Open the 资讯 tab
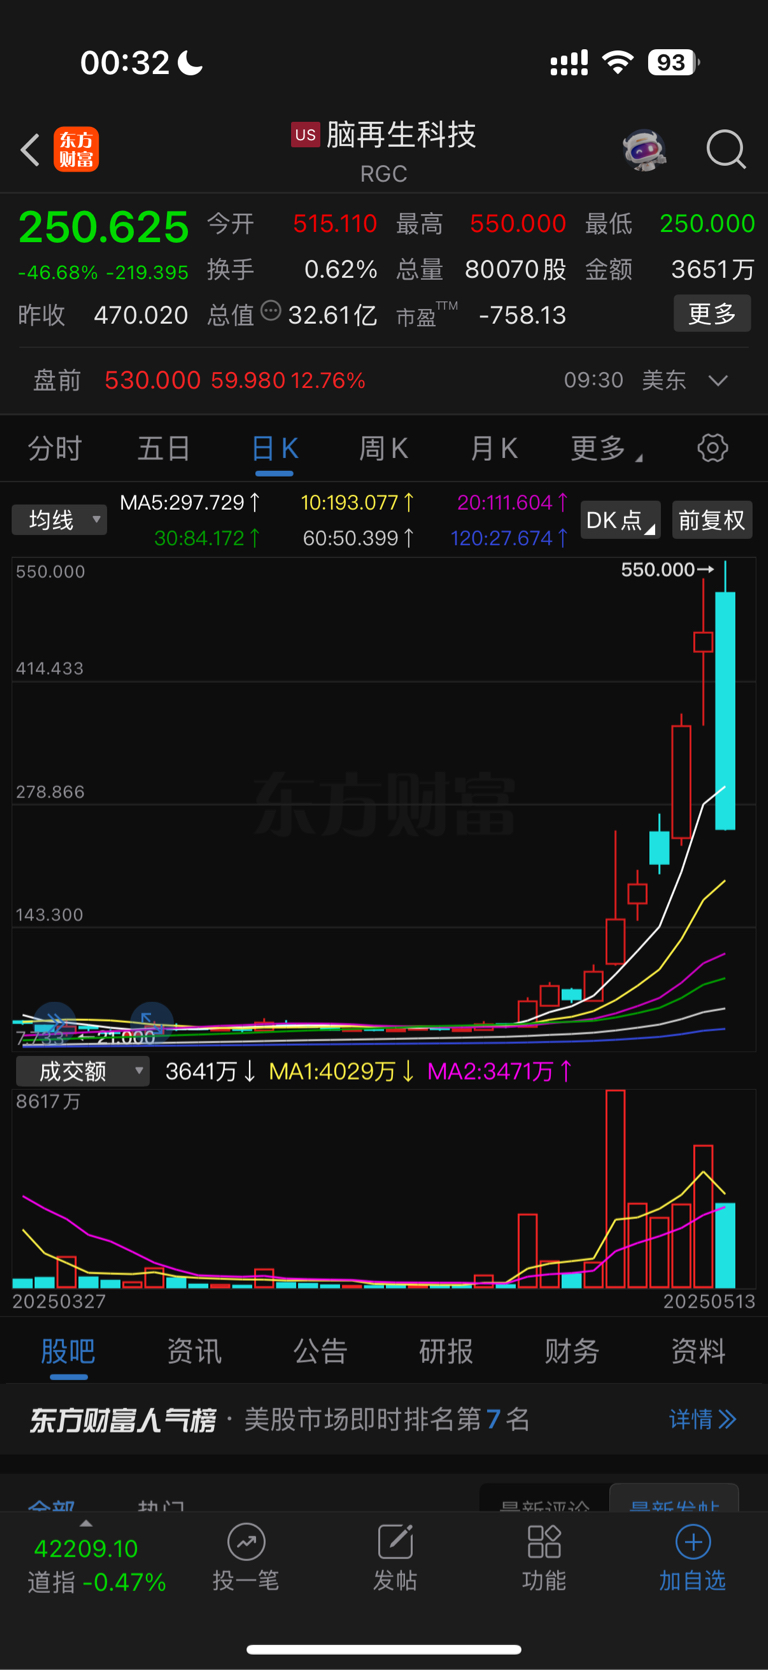Screen dimensions: 768x1670 (x=194, y=1352)
